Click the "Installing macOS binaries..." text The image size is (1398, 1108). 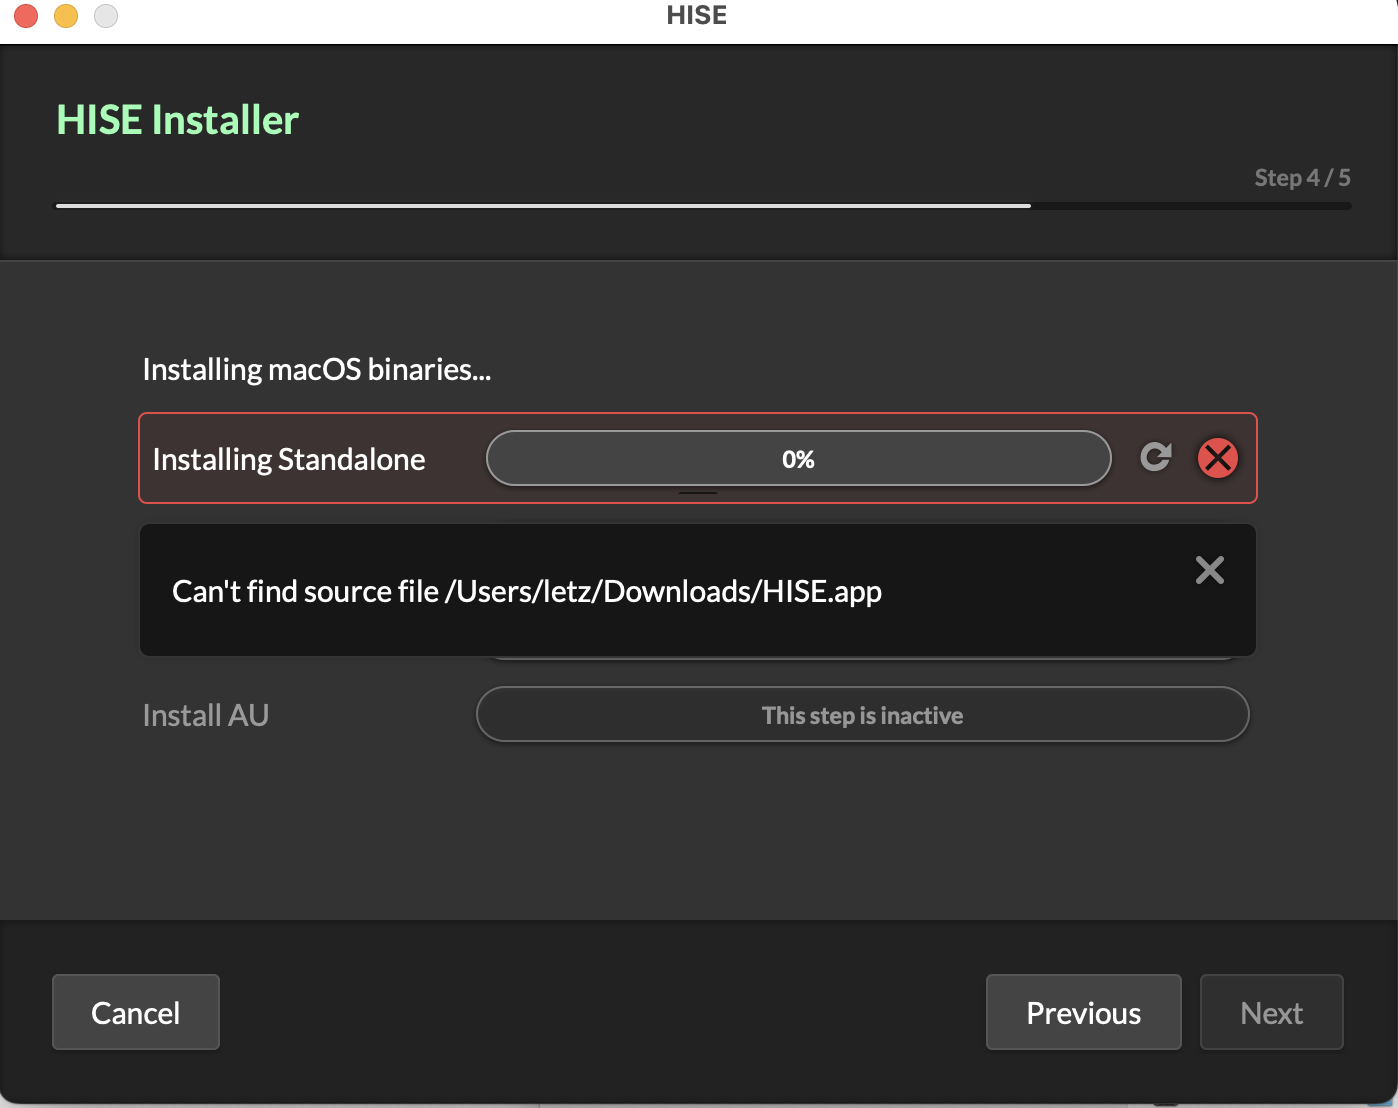click(x=317, y=370)
